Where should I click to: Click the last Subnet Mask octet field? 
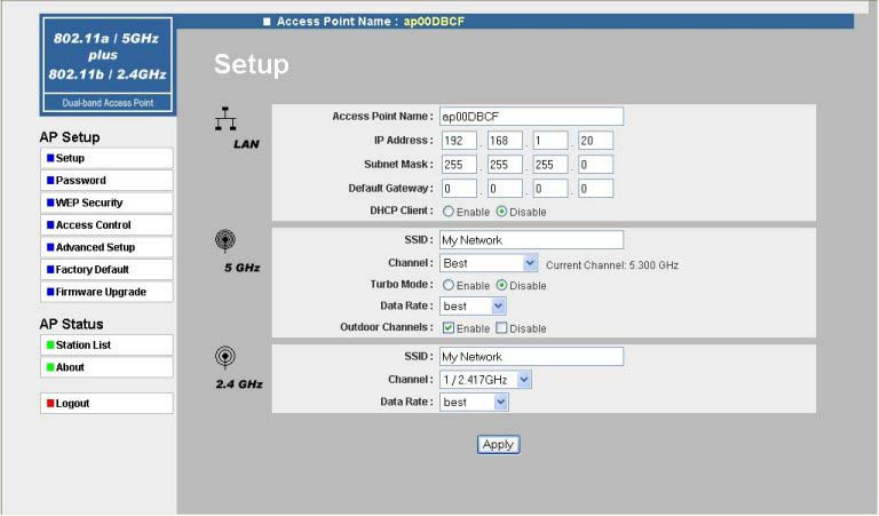tap(595, 165)
